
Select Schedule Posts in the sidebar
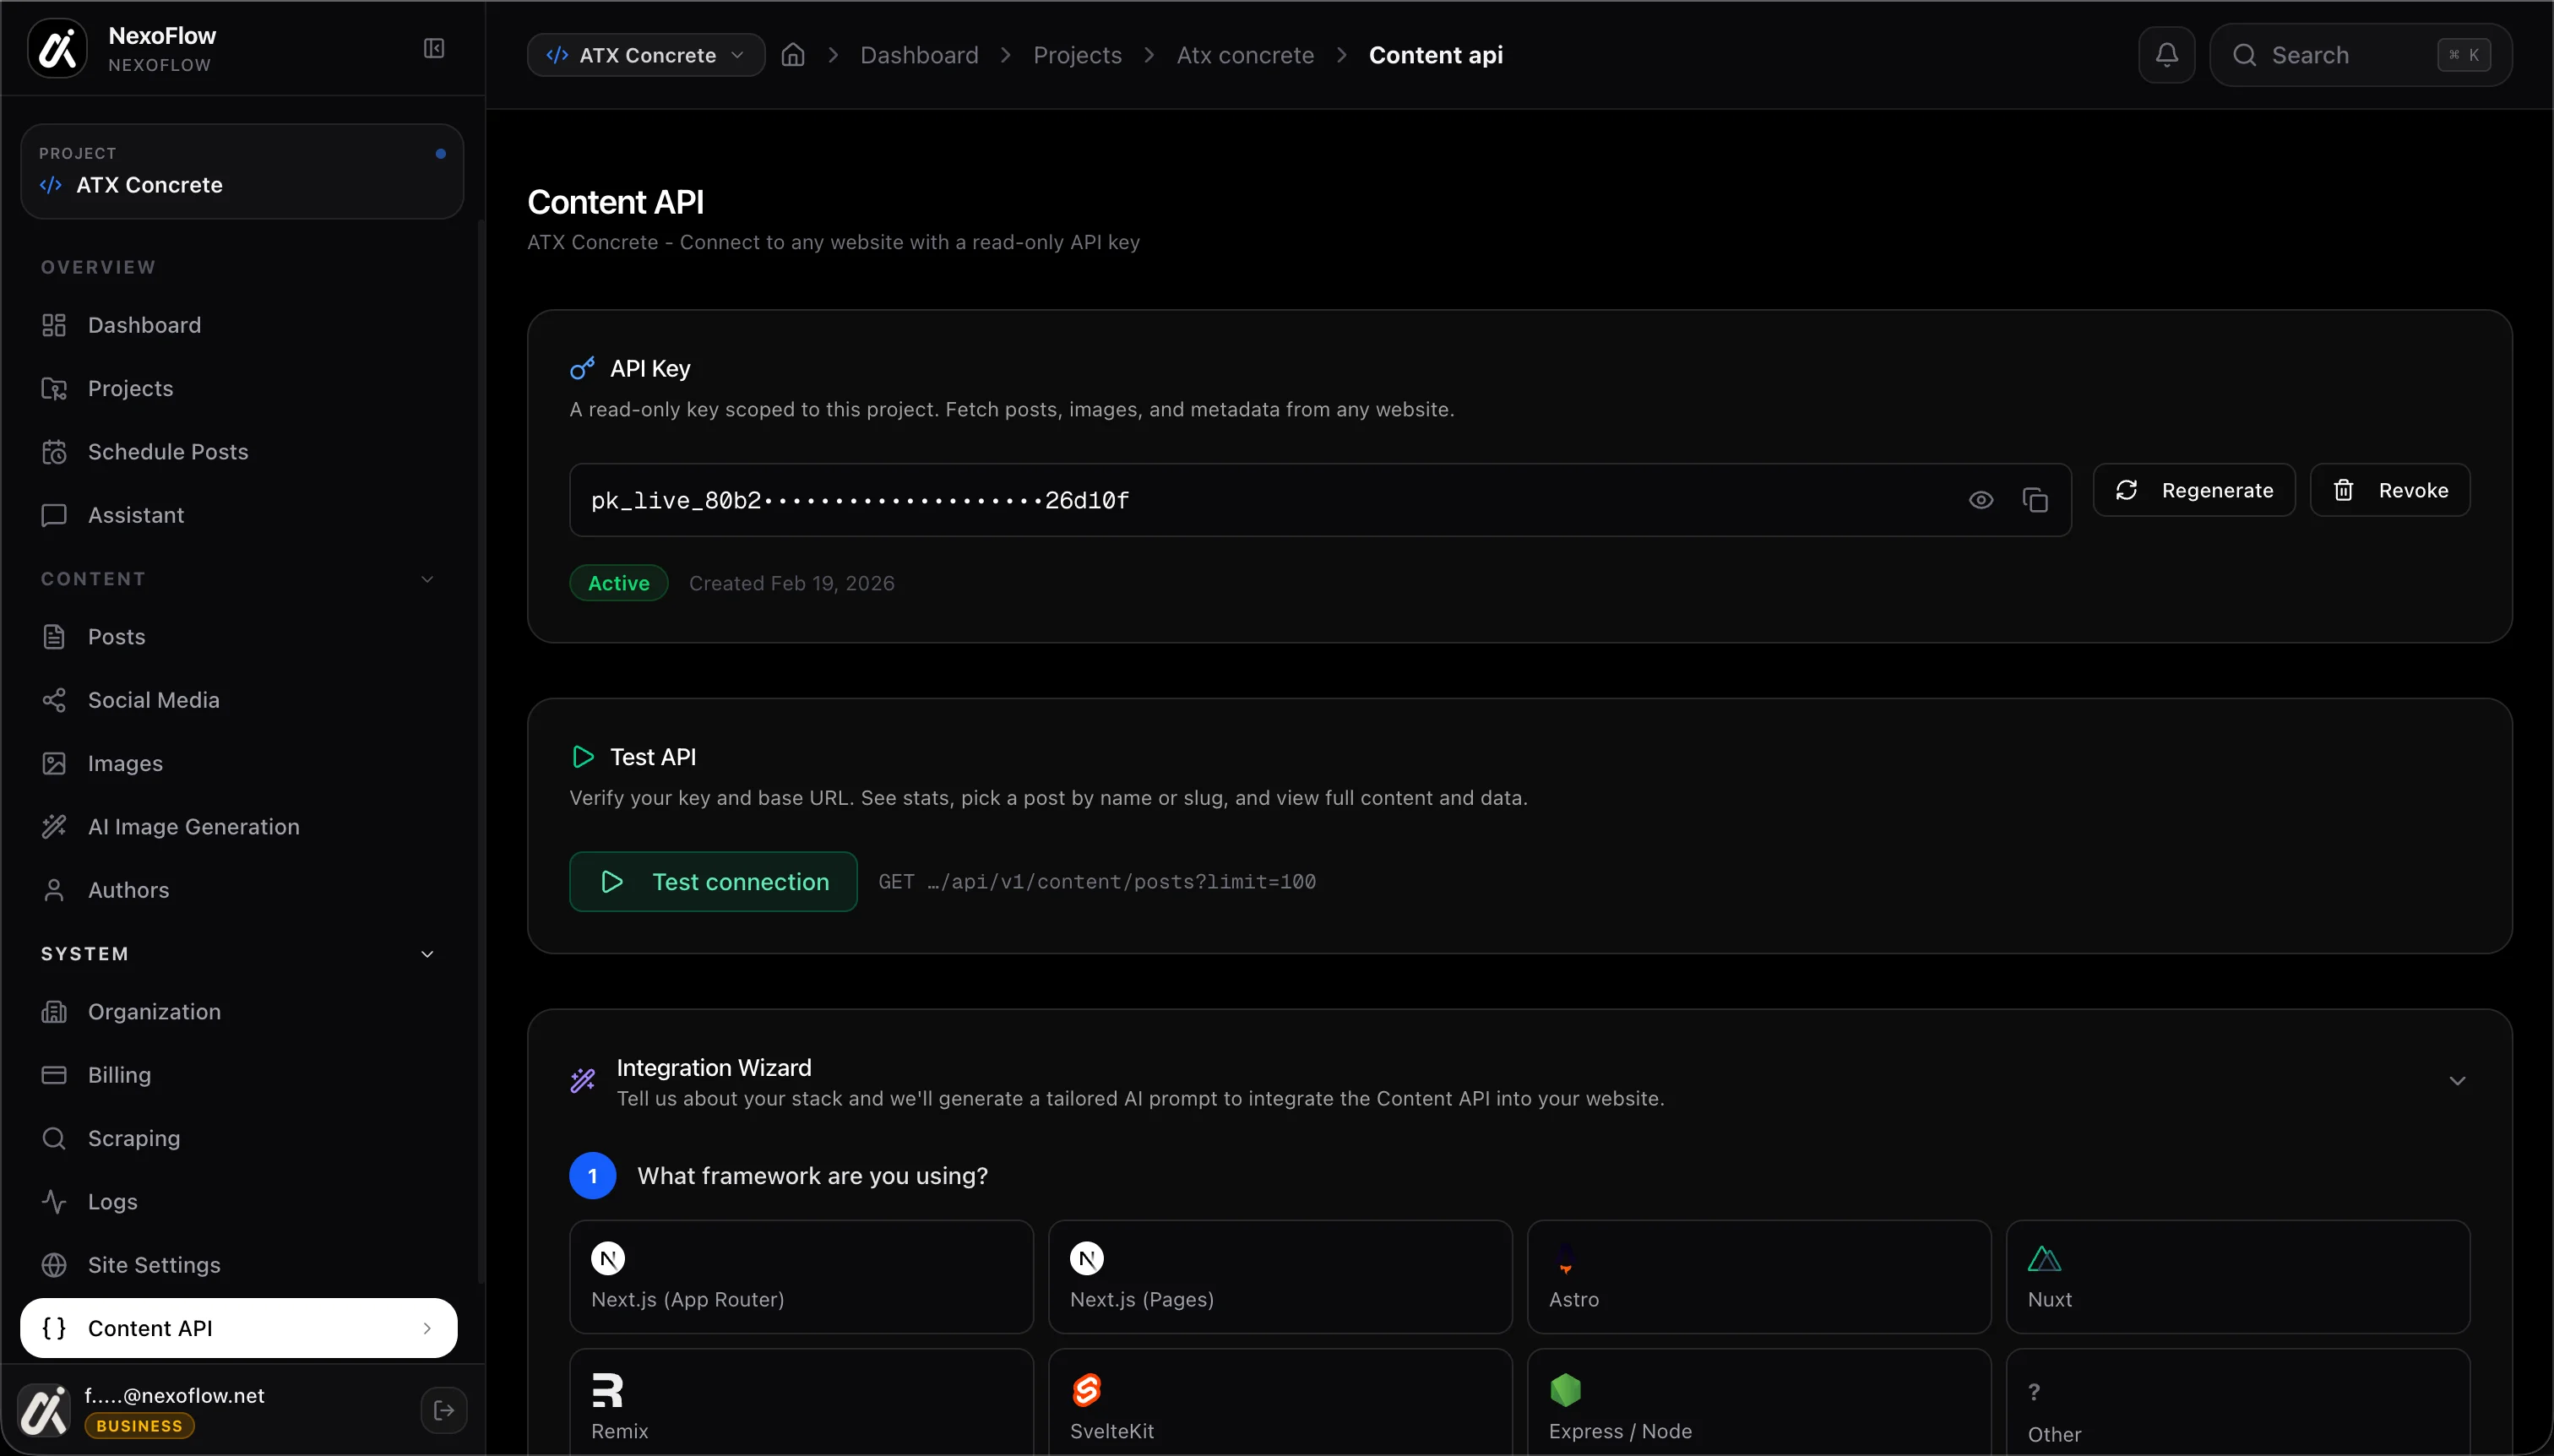(x=168, y=451)
